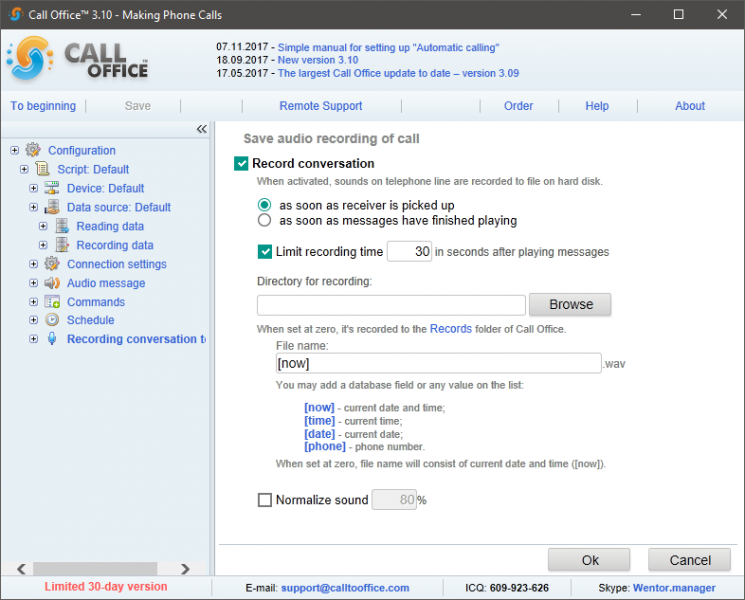Expand the Data source: Default node
Viewport: 745px width, 600px height.
34,207
